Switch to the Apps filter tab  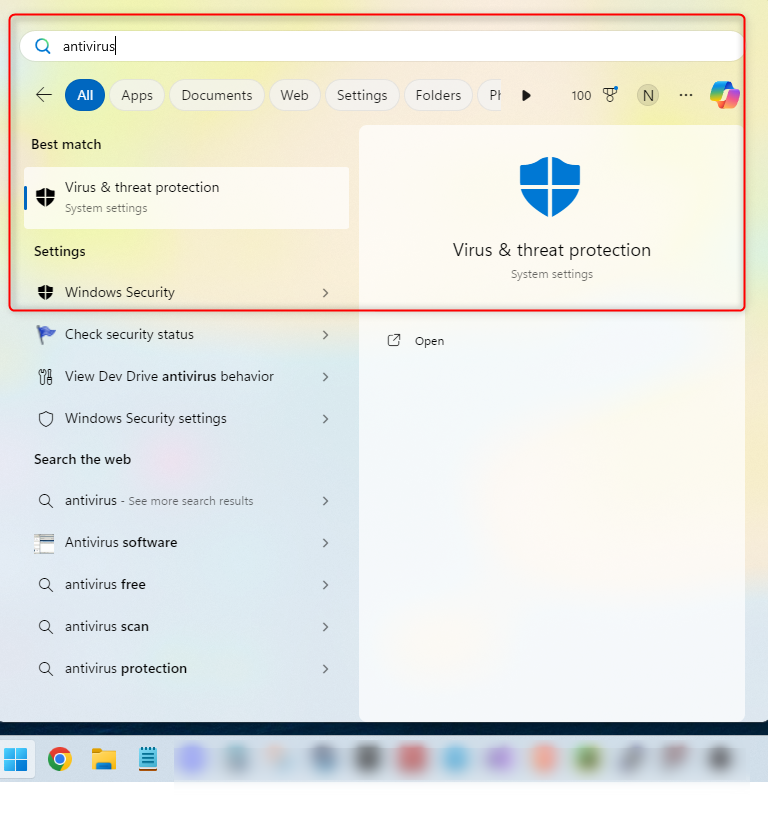pyautogui.click(x=137, y=95)
